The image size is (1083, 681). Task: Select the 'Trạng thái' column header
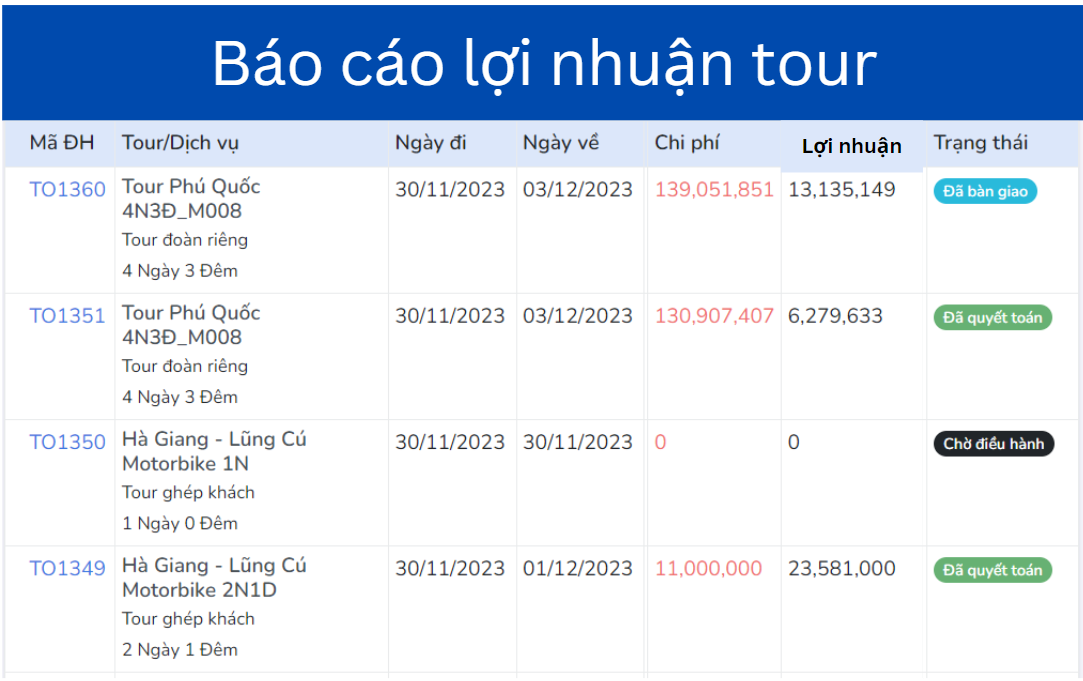(980, 143)
